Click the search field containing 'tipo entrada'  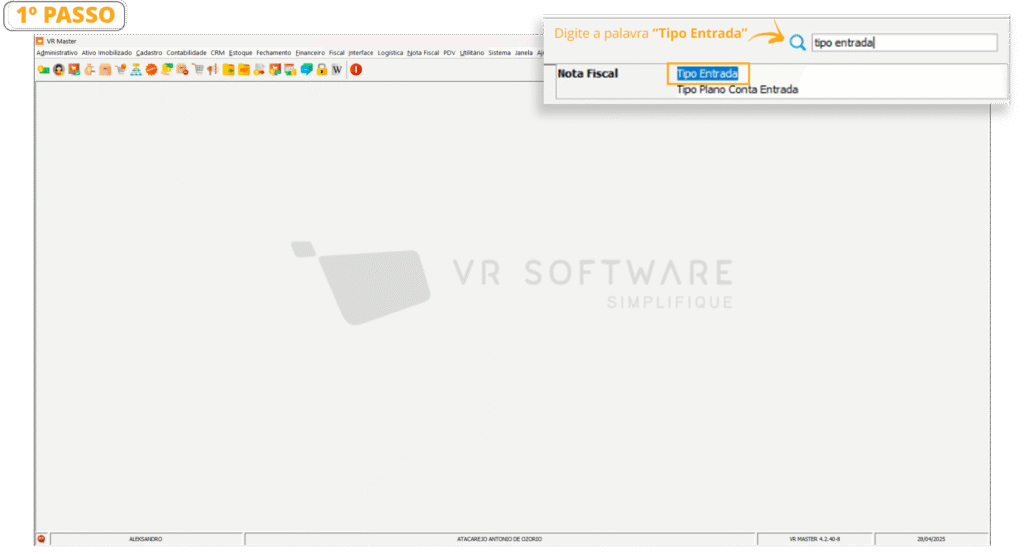point(904,42)
